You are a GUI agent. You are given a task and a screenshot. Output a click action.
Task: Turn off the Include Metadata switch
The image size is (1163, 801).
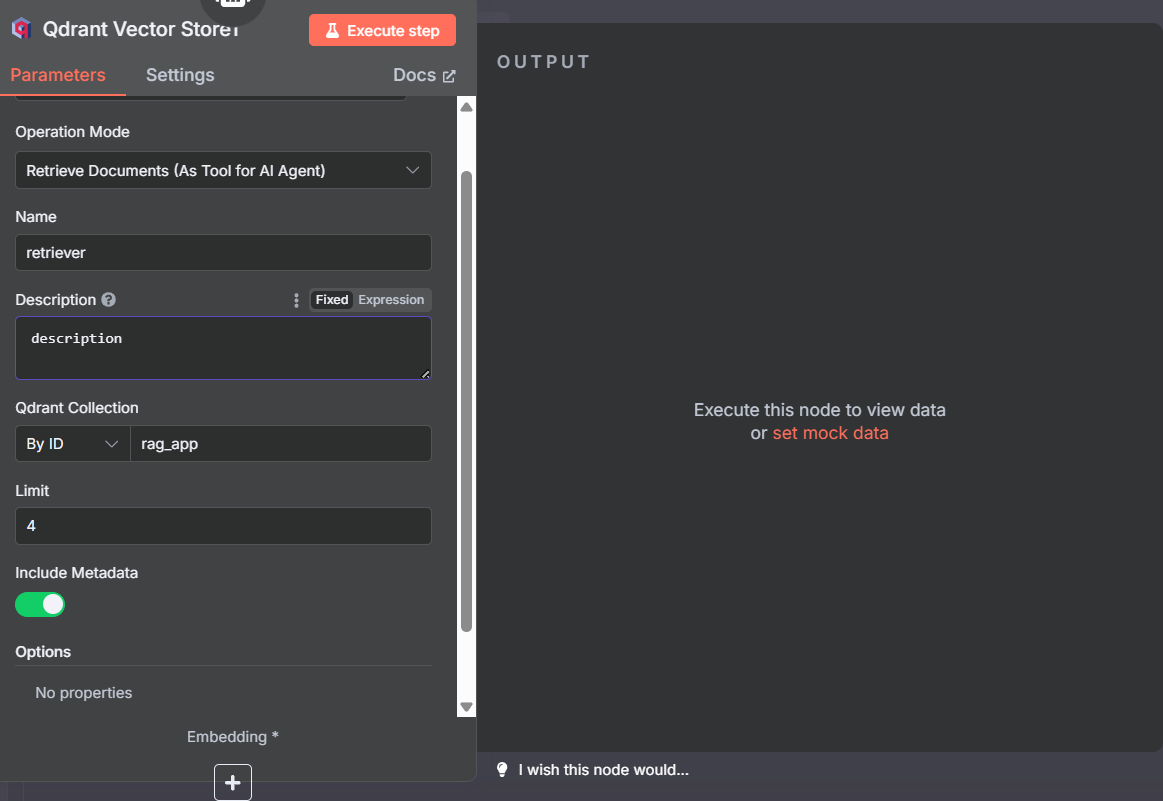click(x=40, y=604)
